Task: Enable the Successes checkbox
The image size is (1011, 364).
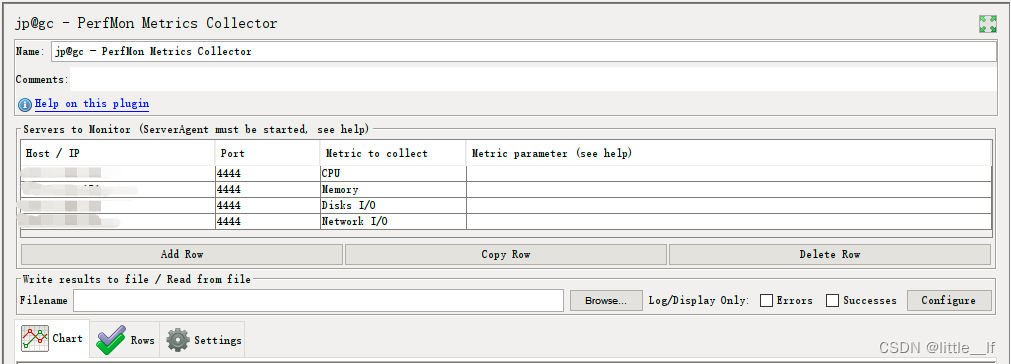Action: pos(832,301)
